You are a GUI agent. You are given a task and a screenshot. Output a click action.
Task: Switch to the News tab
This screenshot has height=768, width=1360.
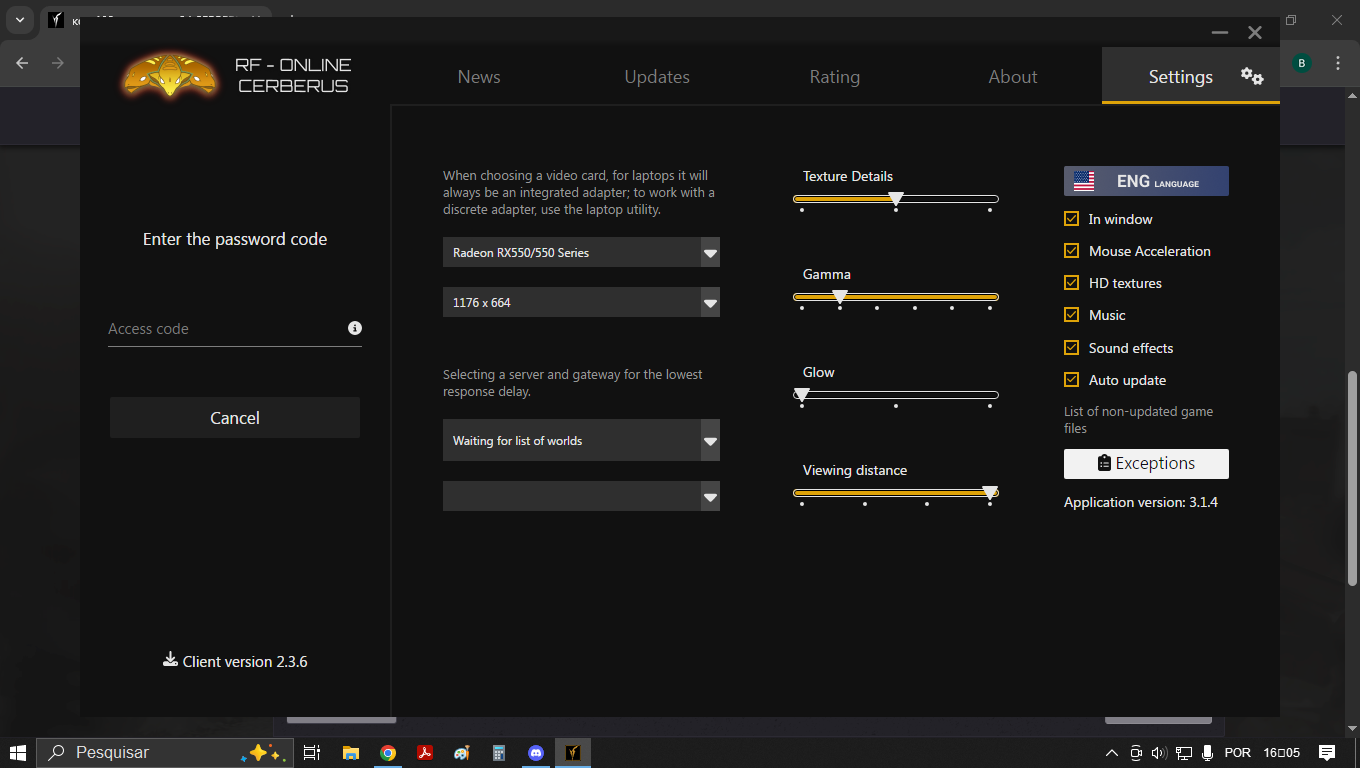point(479,77)
